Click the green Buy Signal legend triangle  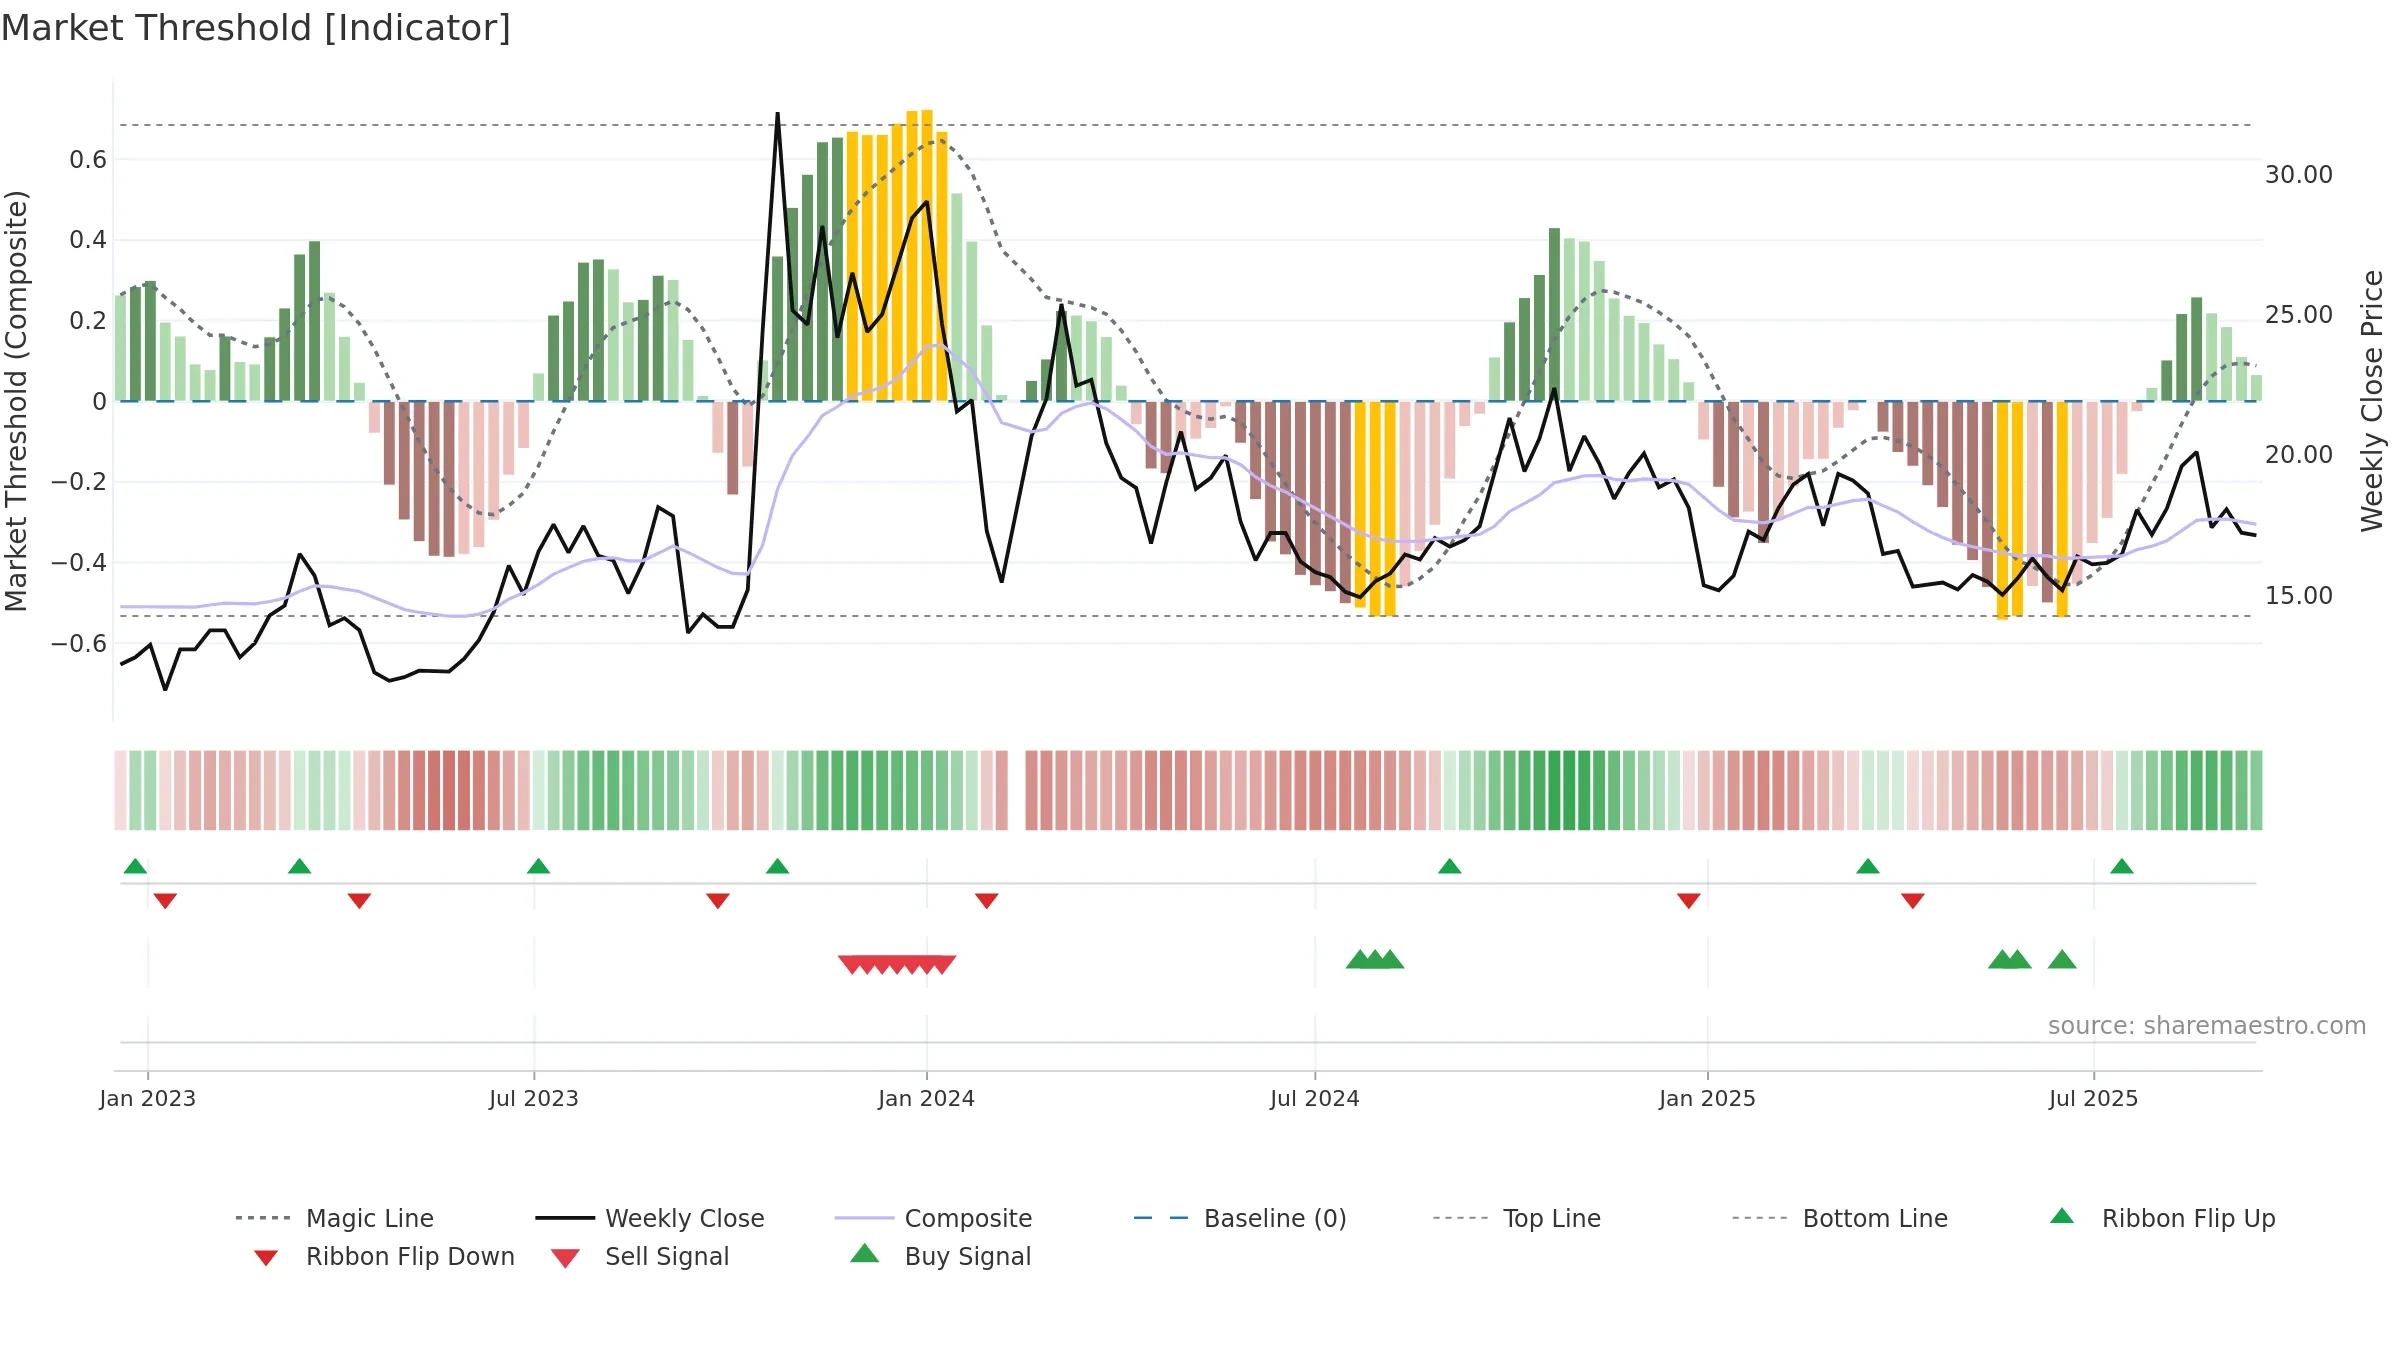click(x=864, y=1253)
